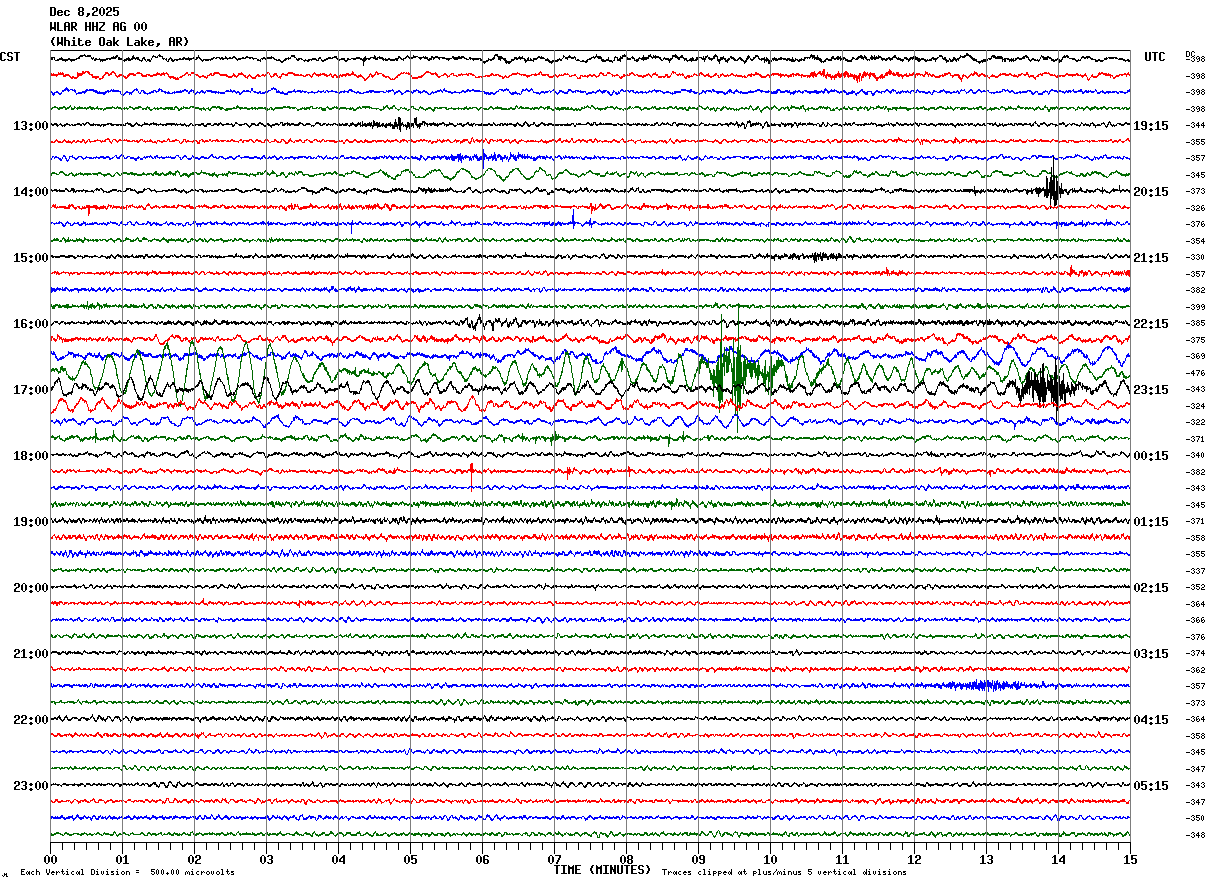Click the TIME (MINUTES) axis title

point(602,870)
